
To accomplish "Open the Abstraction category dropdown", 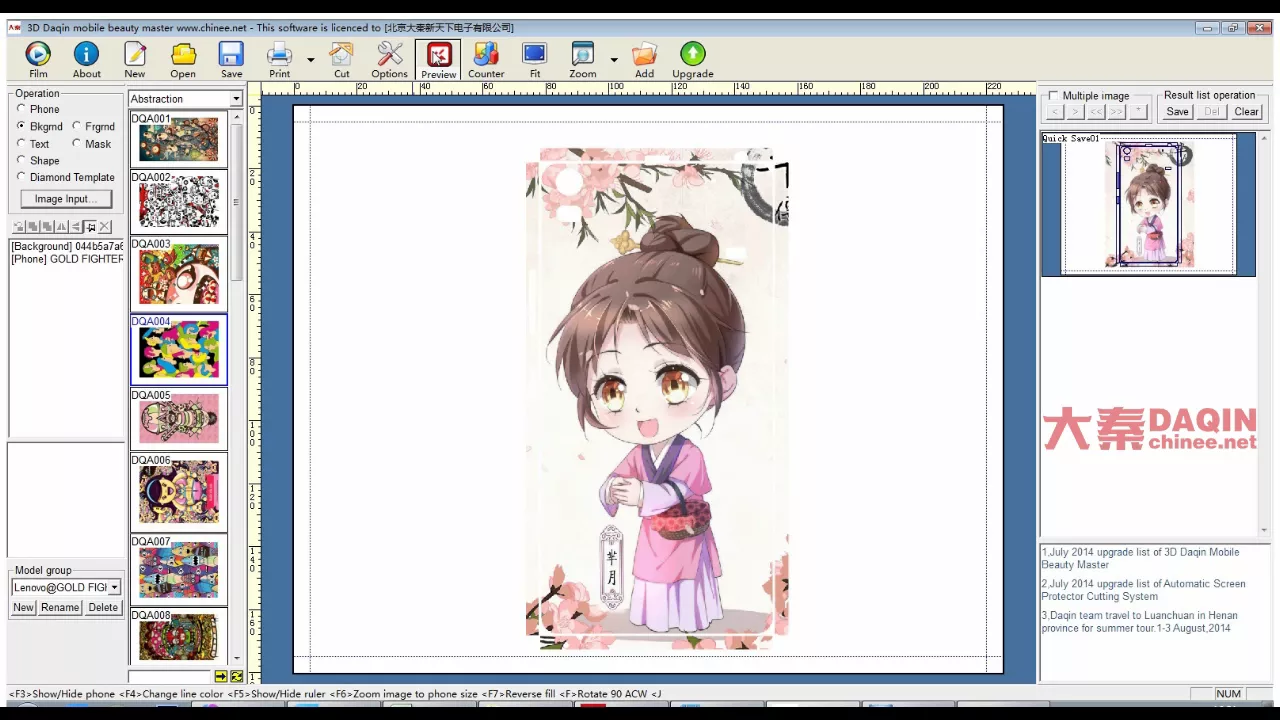I will coord(236,99).
